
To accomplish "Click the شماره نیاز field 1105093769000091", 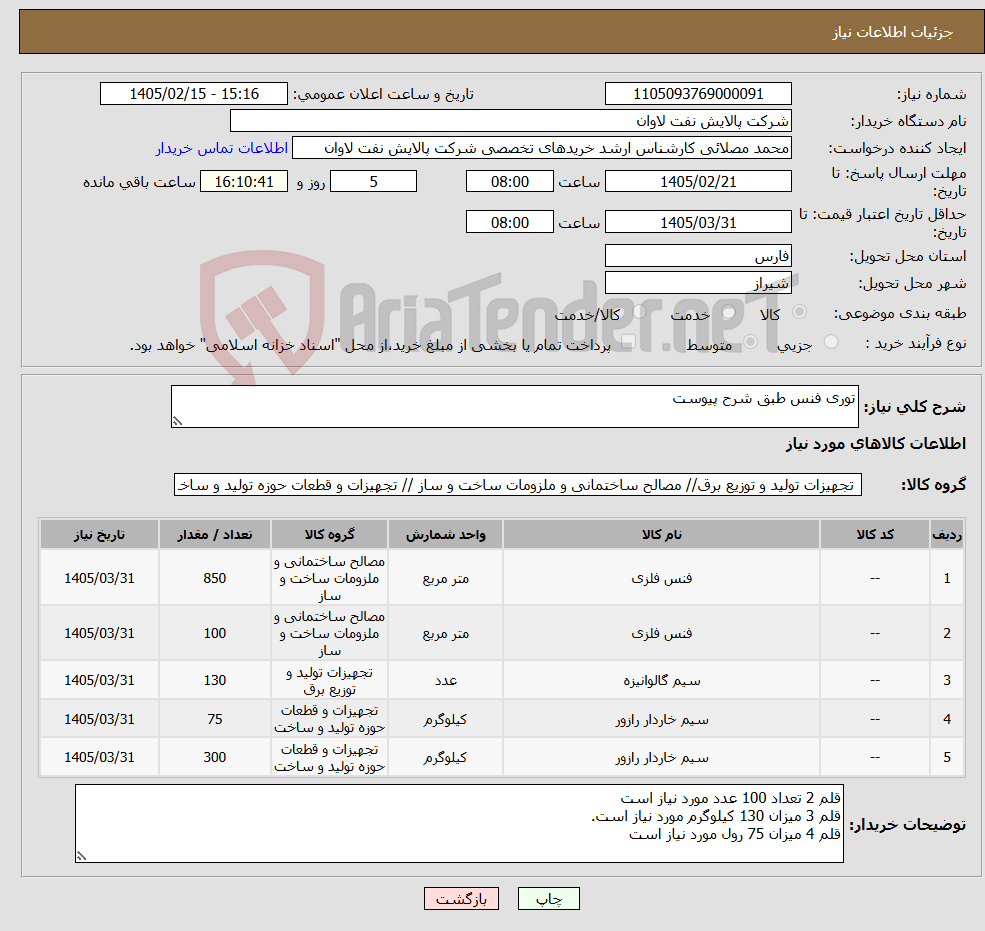I will (698, 94).
